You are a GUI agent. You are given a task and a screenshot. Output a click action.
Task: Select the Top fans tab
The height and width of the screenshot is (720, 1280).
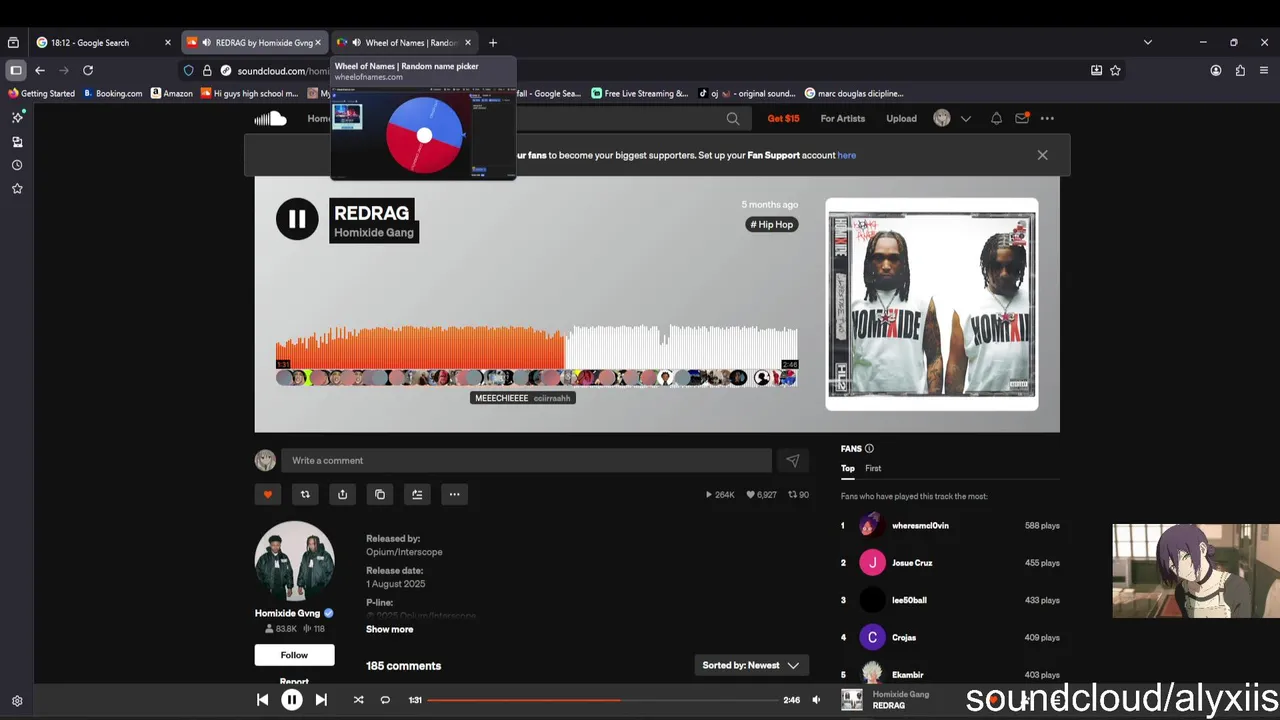848,468
